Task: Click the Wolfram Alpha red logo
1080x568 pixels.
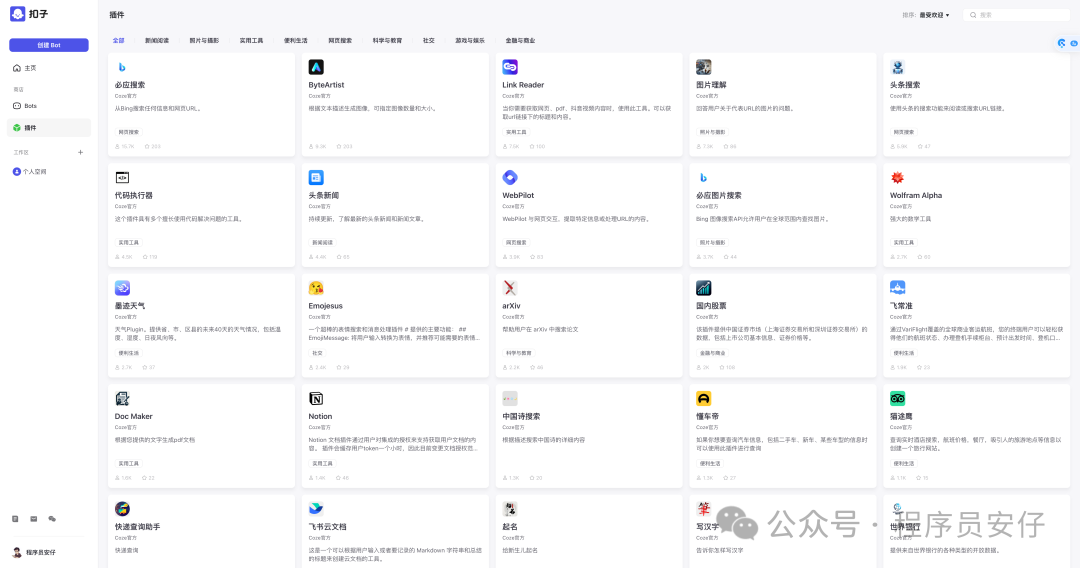Action: (x=898, y=177)
